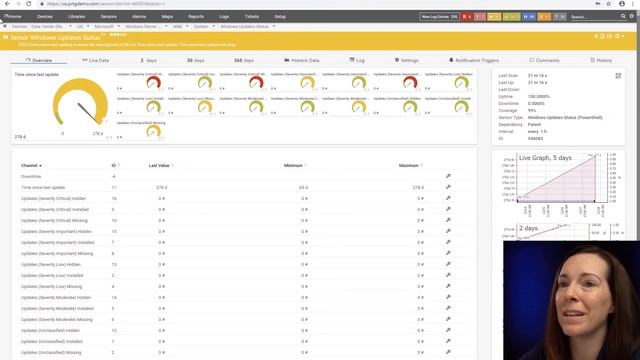Click wrench for Updates (Severity Important) Installed

tap(448, 242)
